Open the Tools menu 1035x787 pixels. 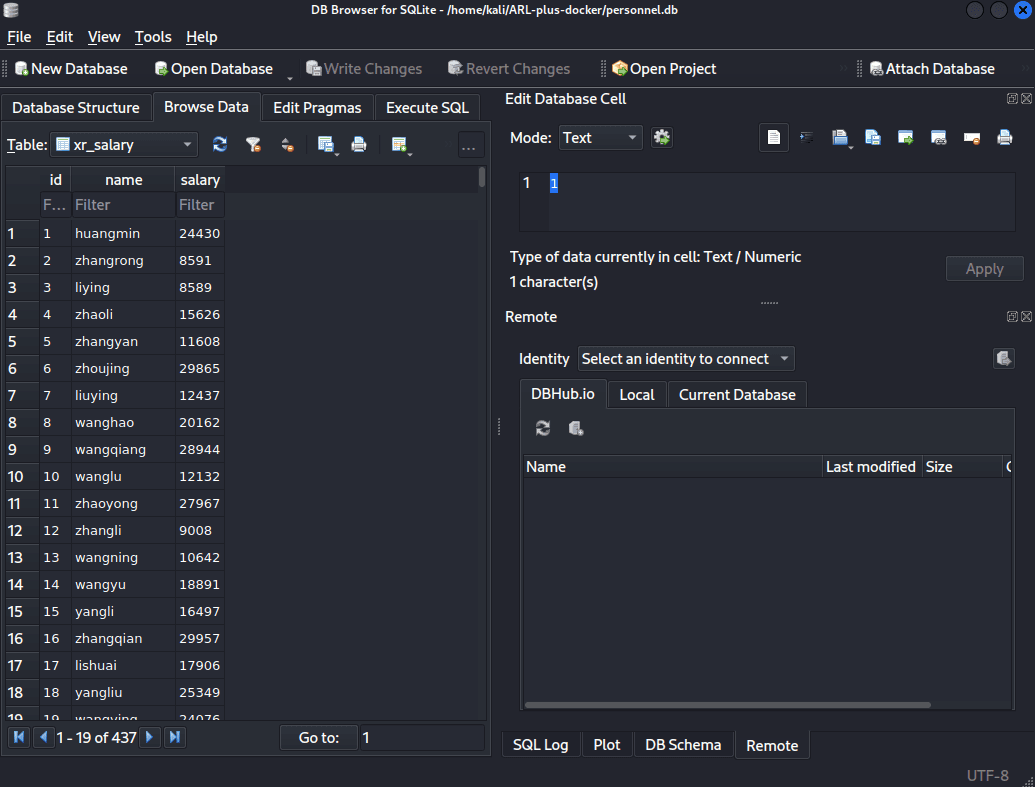153,37
